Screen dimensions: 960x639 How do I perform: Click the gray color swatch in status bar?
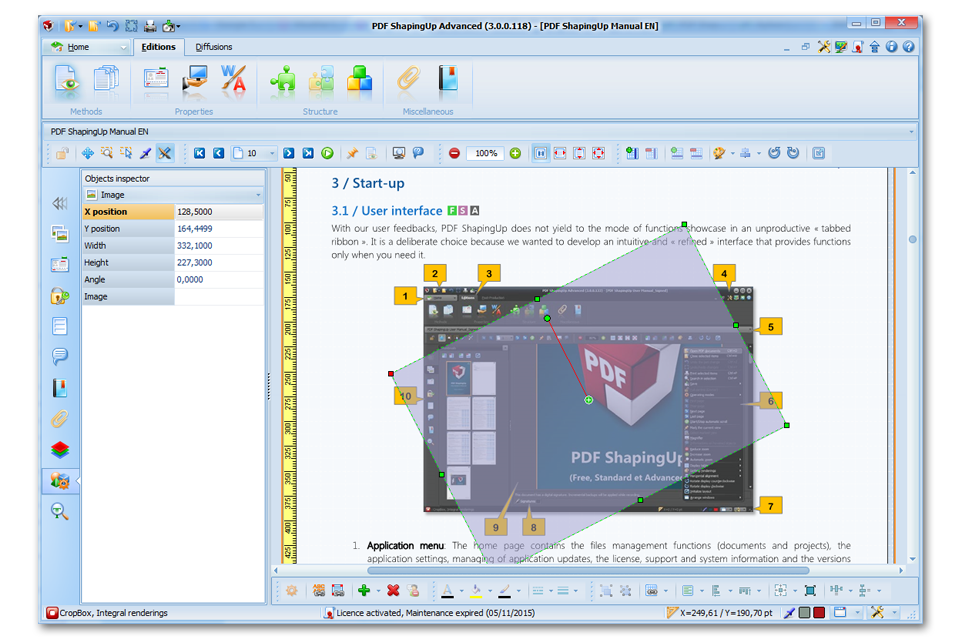point(805,613)
